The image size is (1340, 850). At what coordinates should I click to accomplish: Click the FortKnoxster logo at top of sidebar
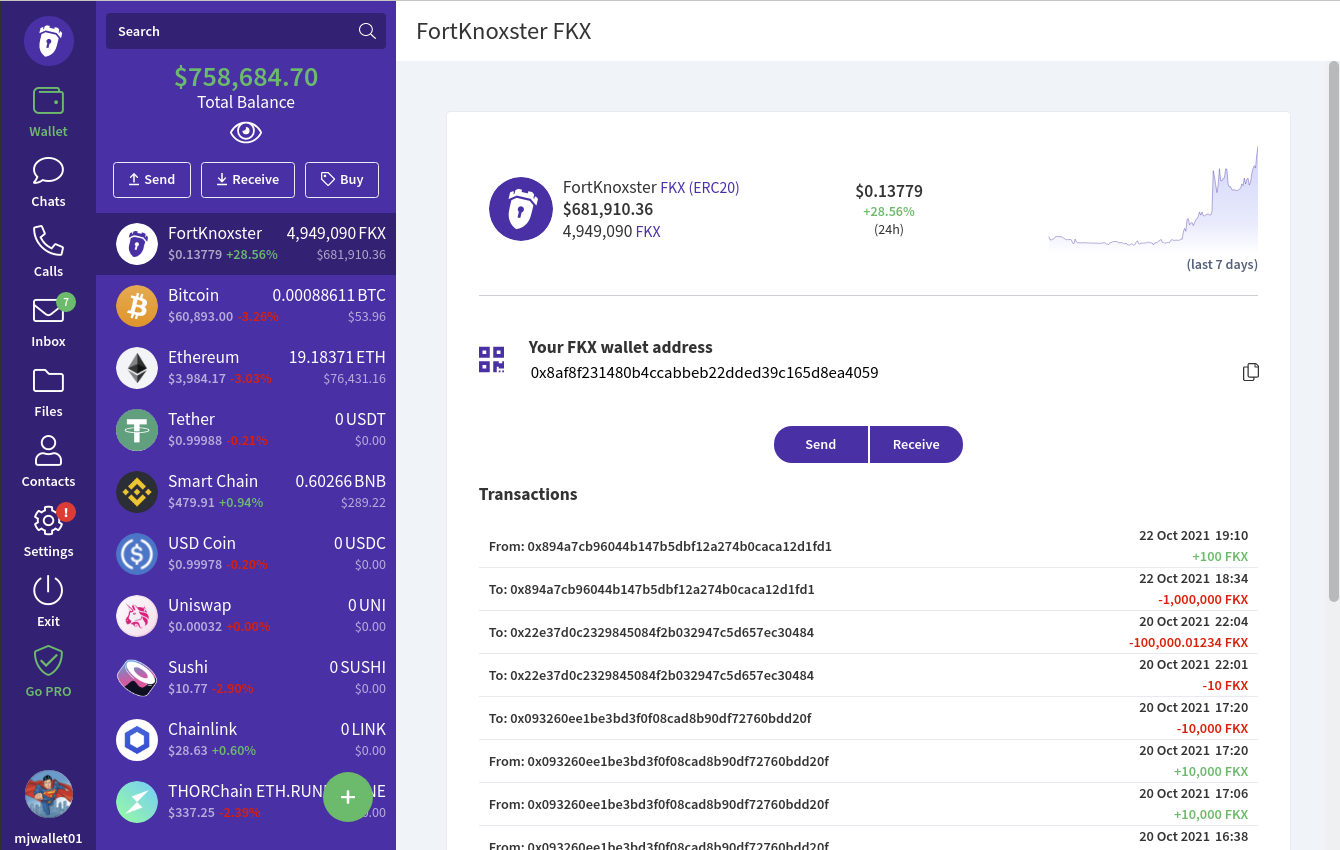coord(49,41)
